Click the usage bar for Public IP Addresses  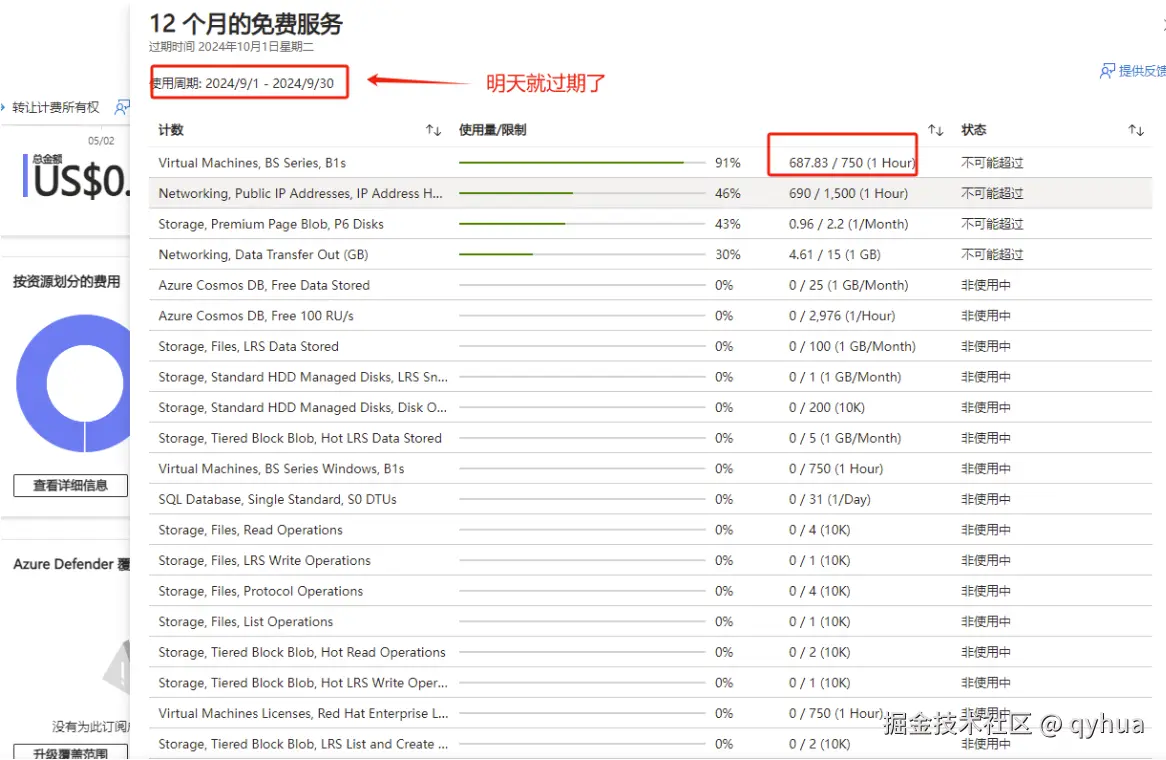coord(582,193)
